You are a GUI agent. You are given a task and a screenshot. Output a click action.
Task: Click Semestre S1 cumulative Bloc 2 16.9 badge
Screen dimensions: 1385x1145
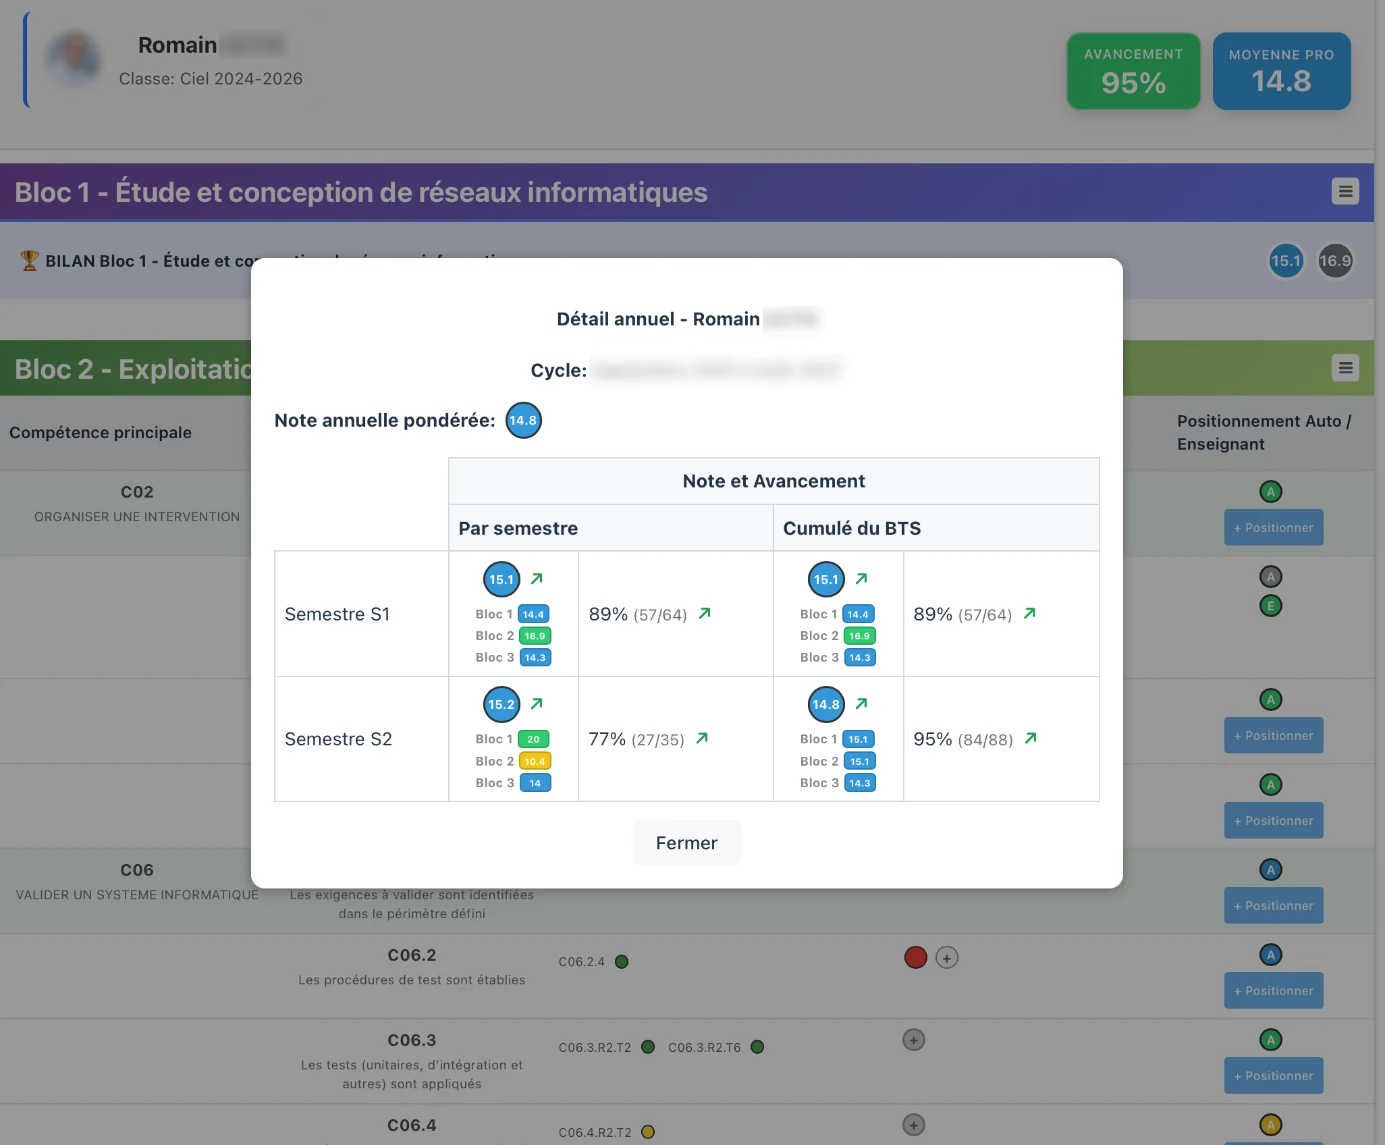pos(860,636)
